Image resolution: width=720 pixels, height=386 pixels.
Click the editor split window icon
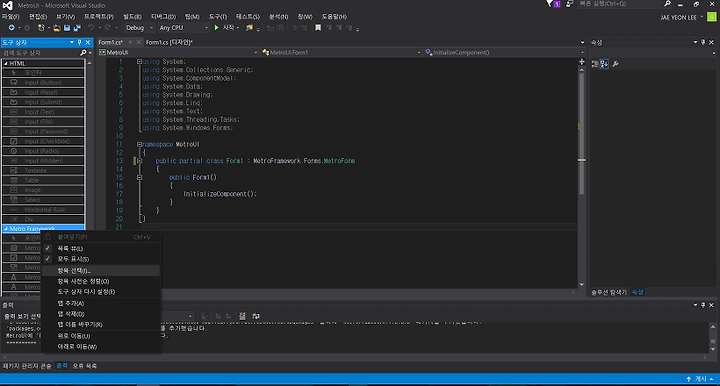point(582,62)
